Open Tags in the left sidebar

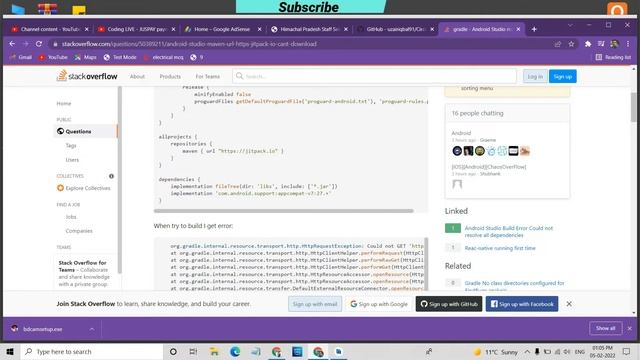click(x=71, y=146)
